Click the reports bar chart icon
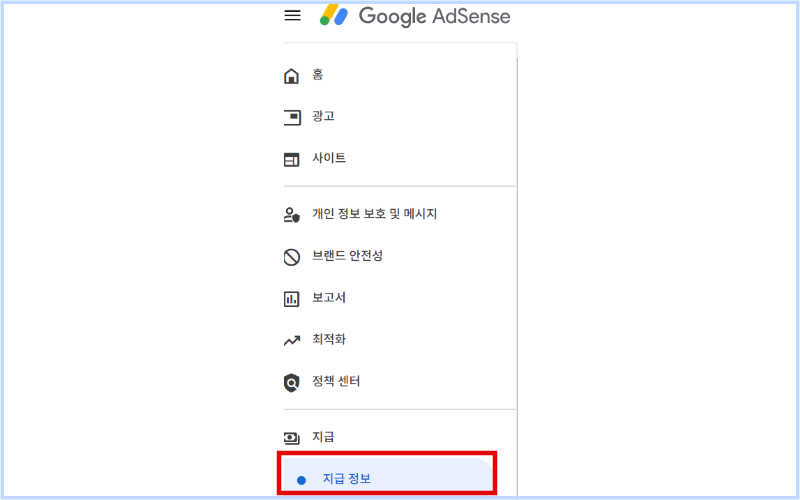 pos(291,298)
